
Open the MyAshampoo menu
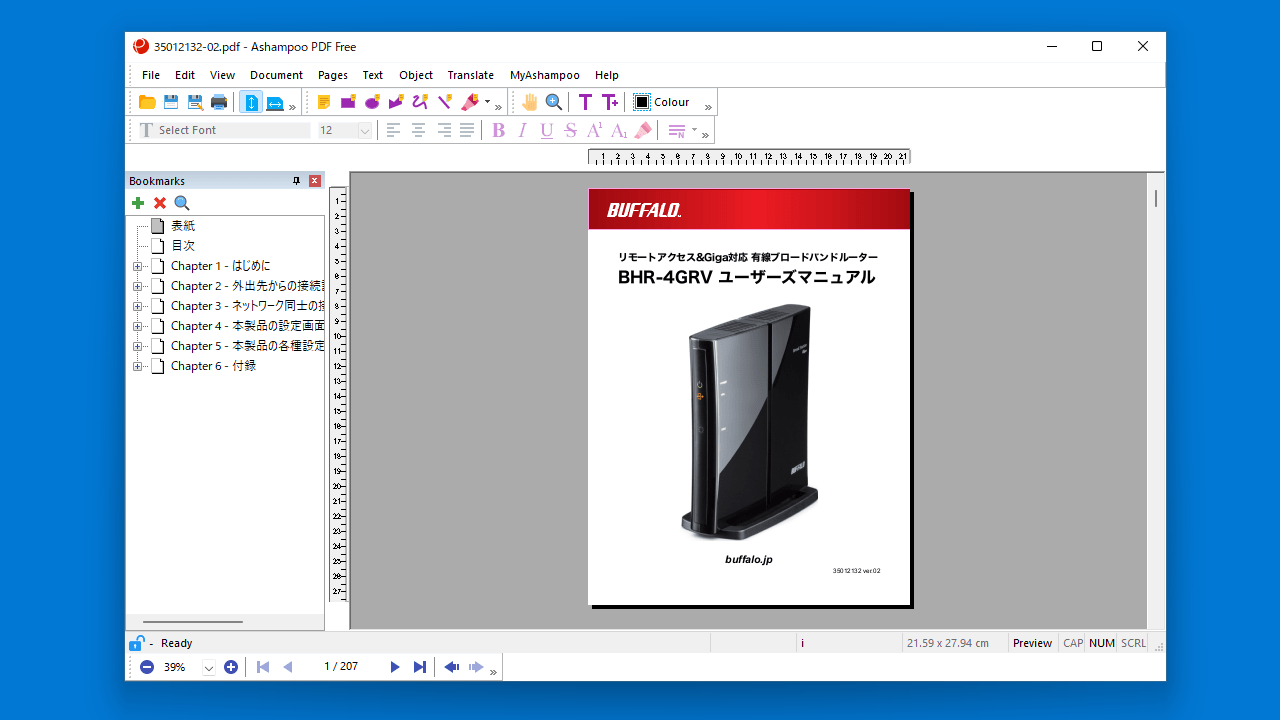545,75
